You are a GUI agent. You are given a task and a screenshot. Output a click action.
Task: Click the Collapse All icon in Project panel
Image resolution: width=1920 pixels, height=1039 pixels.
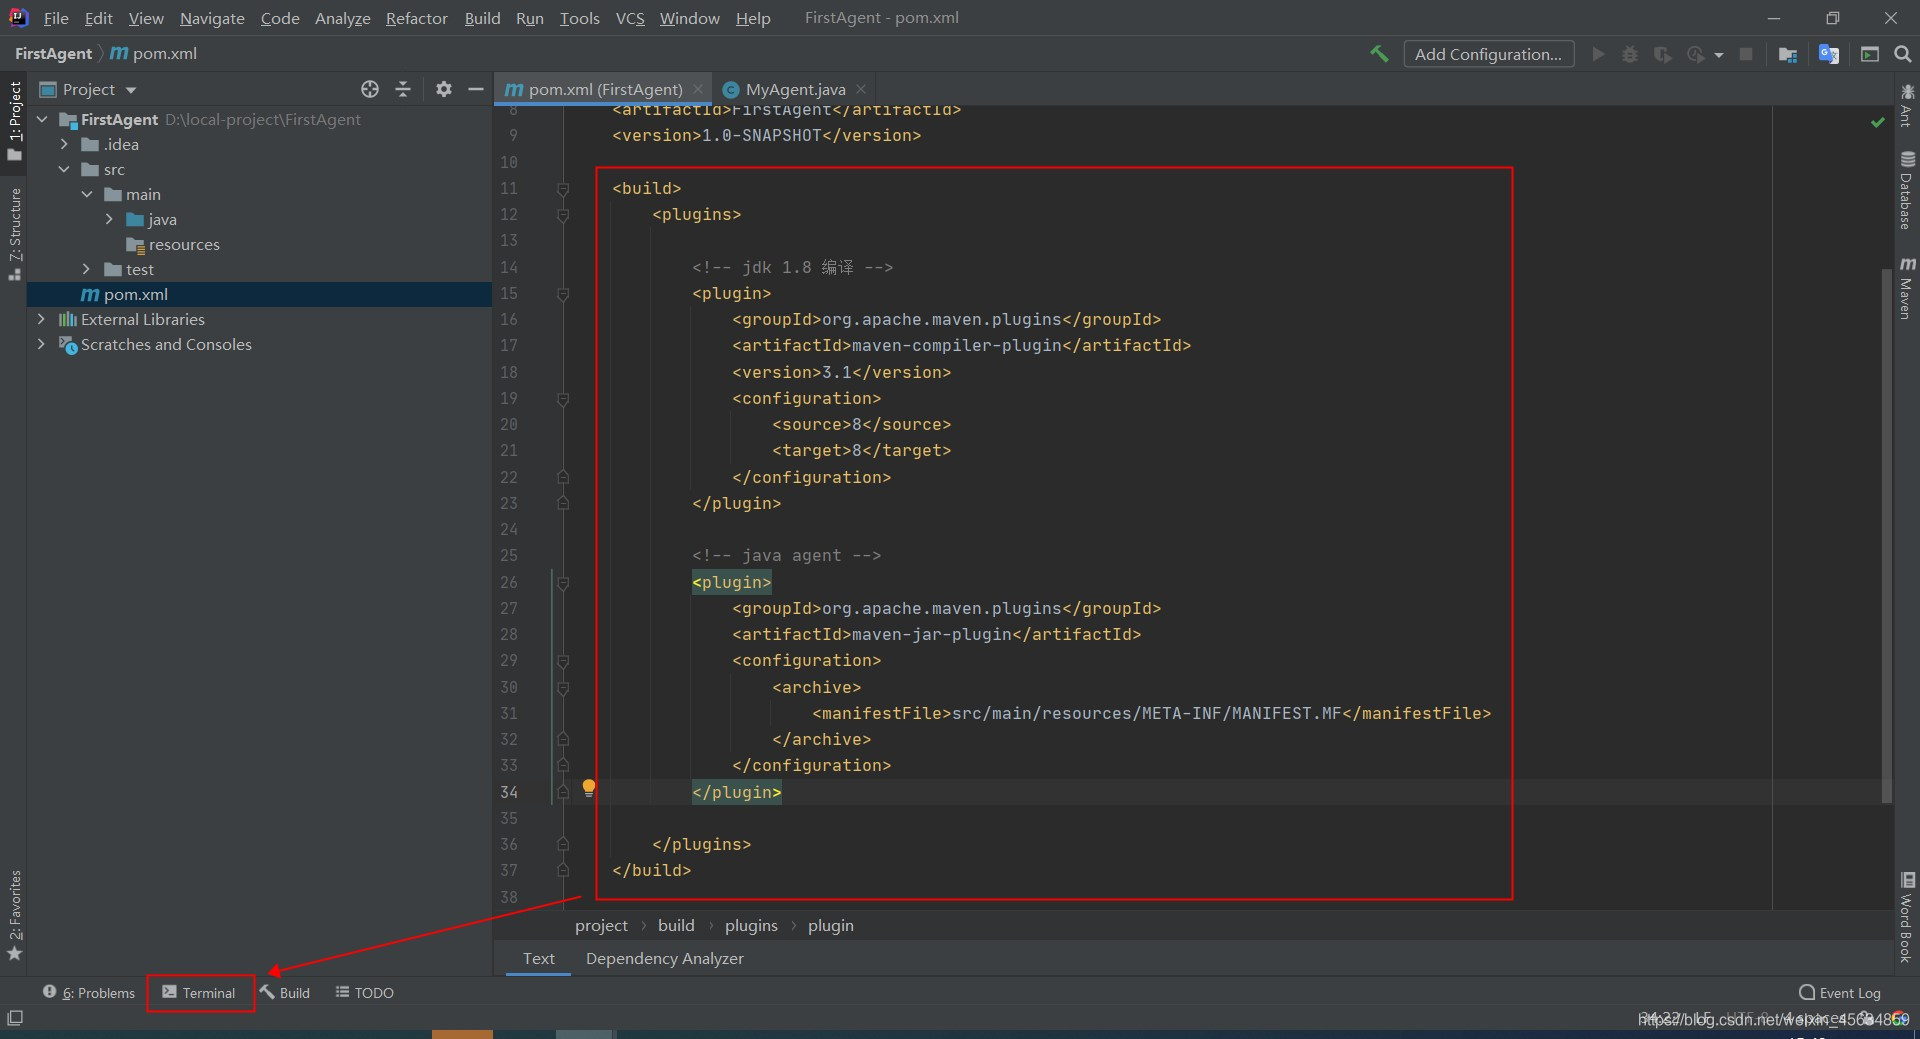403,89
